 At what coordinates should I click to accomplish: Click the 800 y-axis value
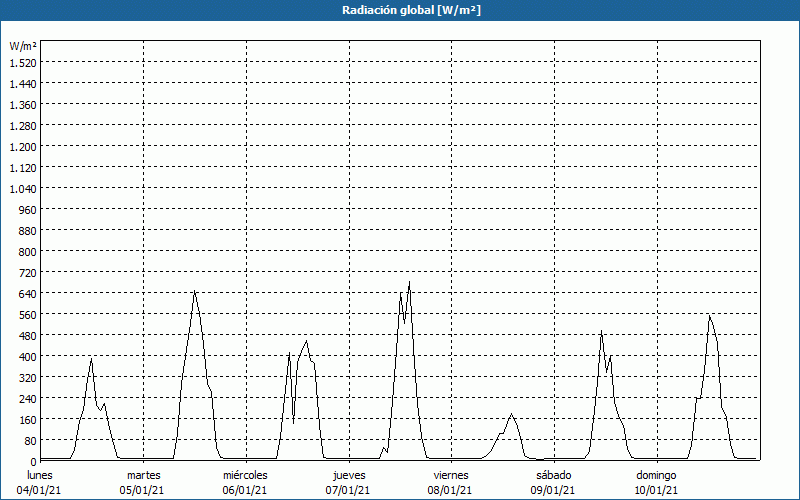(28, 252)
